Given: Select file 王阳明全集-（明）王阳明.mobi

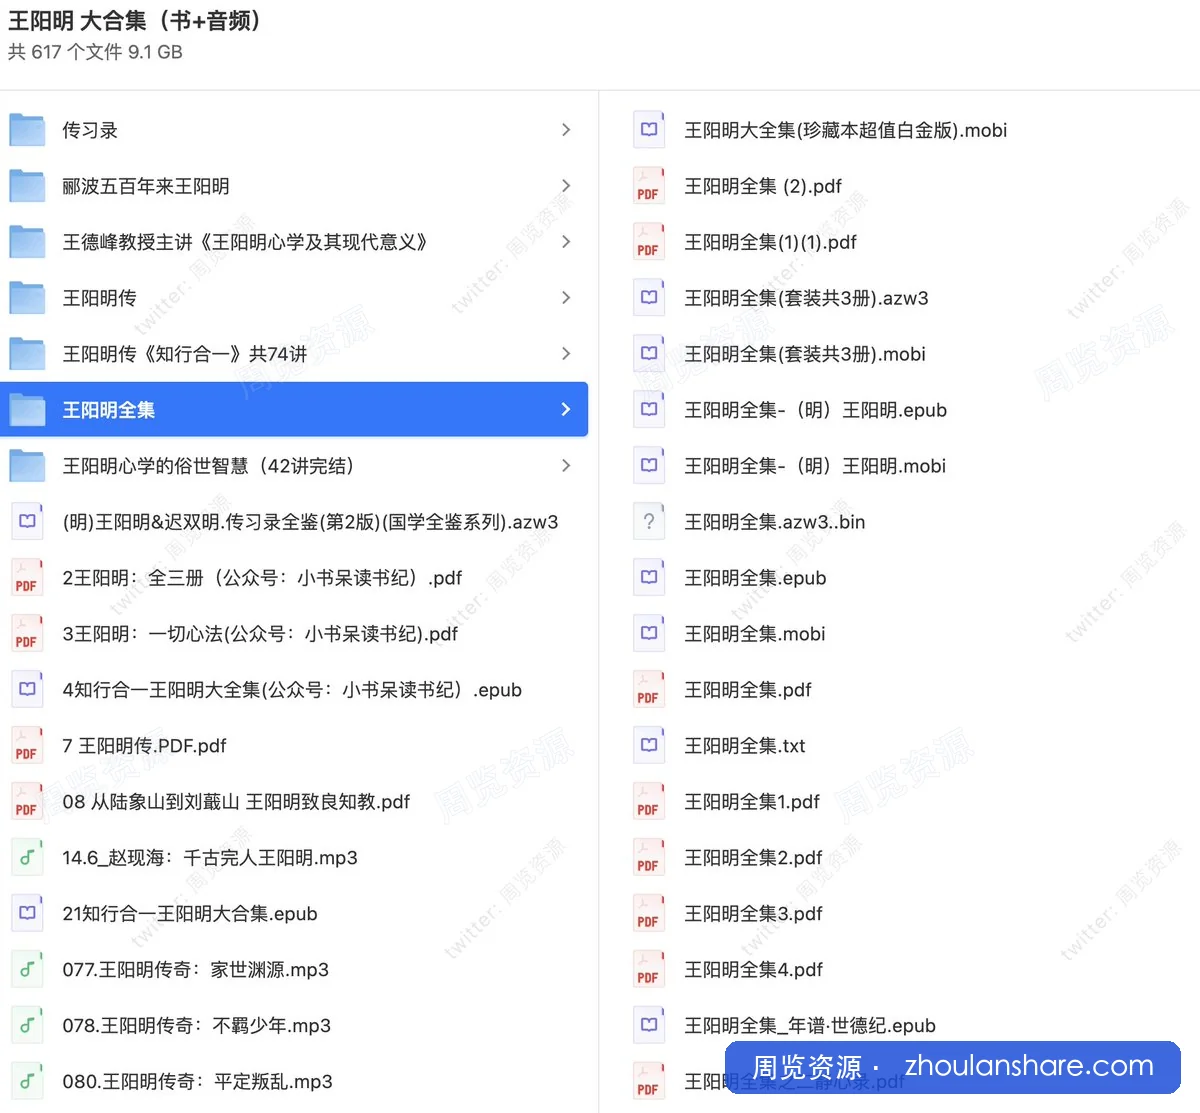Looking at the screenshot, I should pyautogui.click(x=815, y=466).
